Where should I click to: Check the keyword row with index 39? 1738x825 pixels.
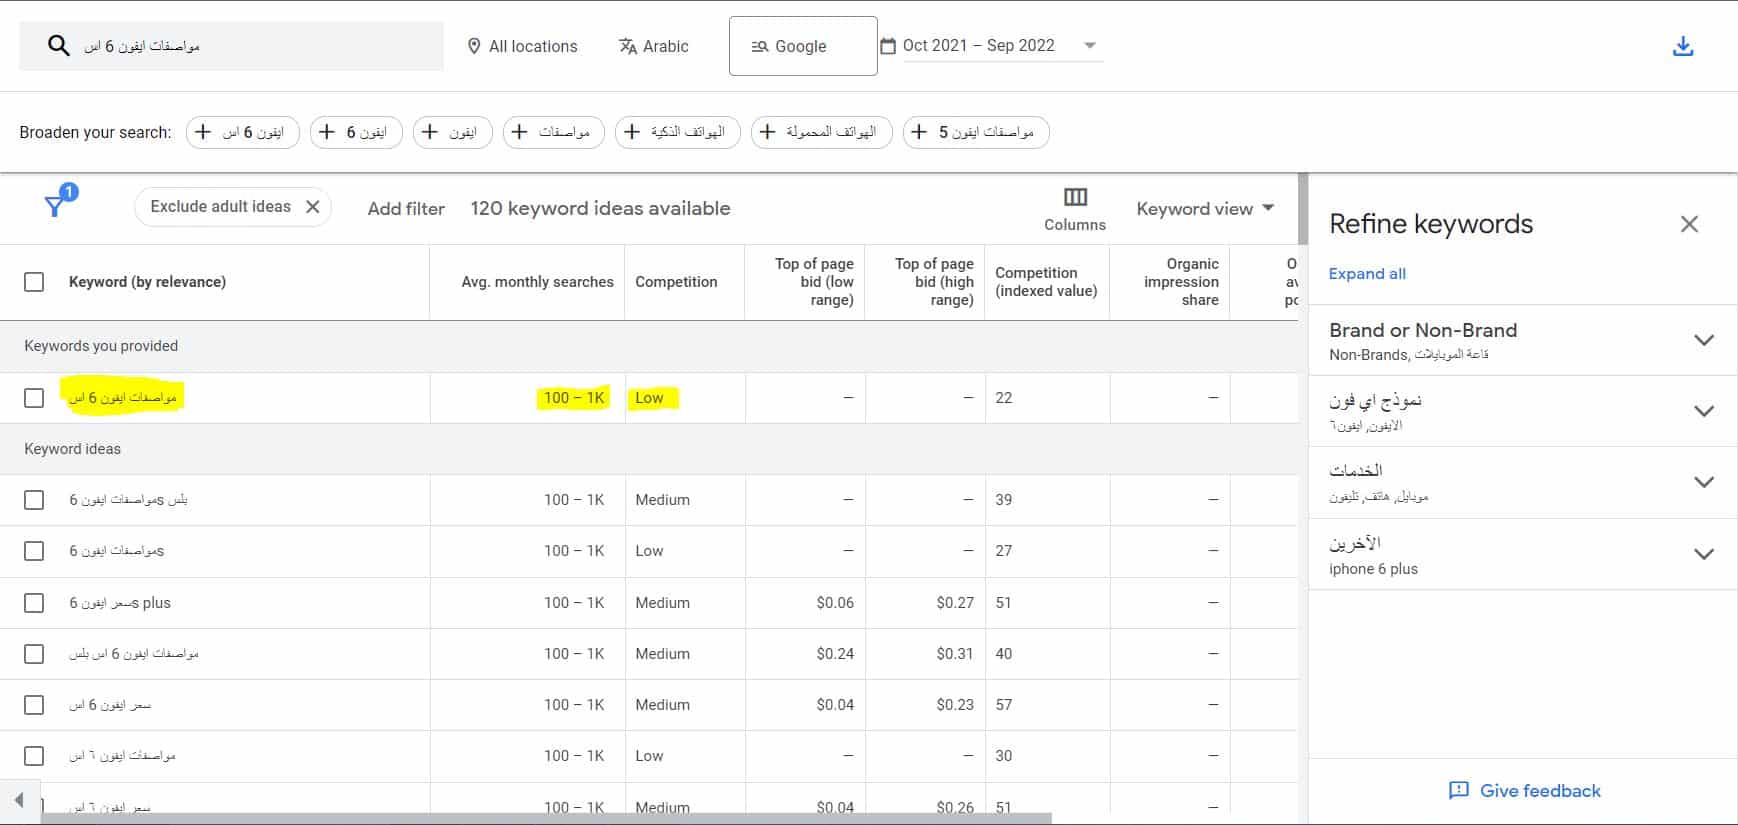coord(34,500)
